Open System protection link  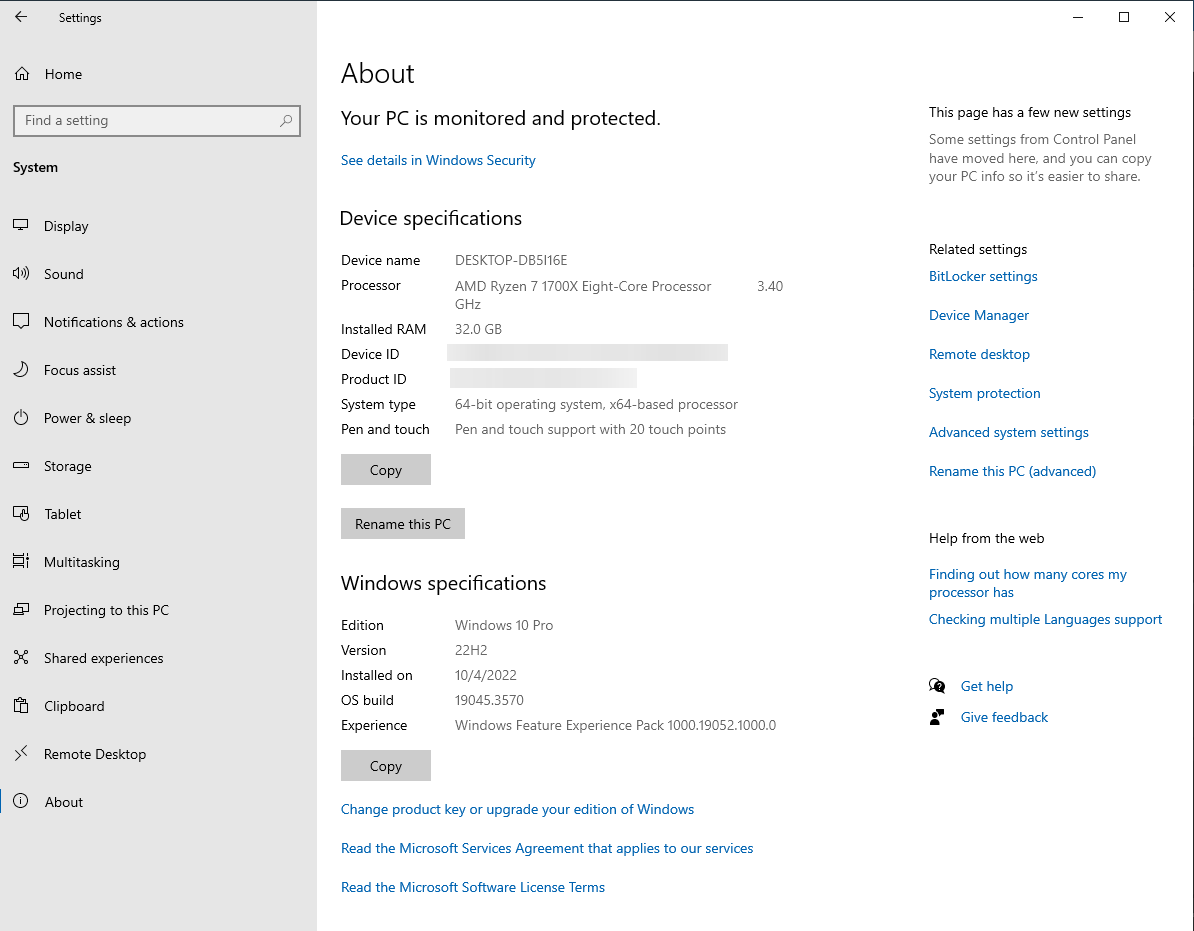pos(985,393)
